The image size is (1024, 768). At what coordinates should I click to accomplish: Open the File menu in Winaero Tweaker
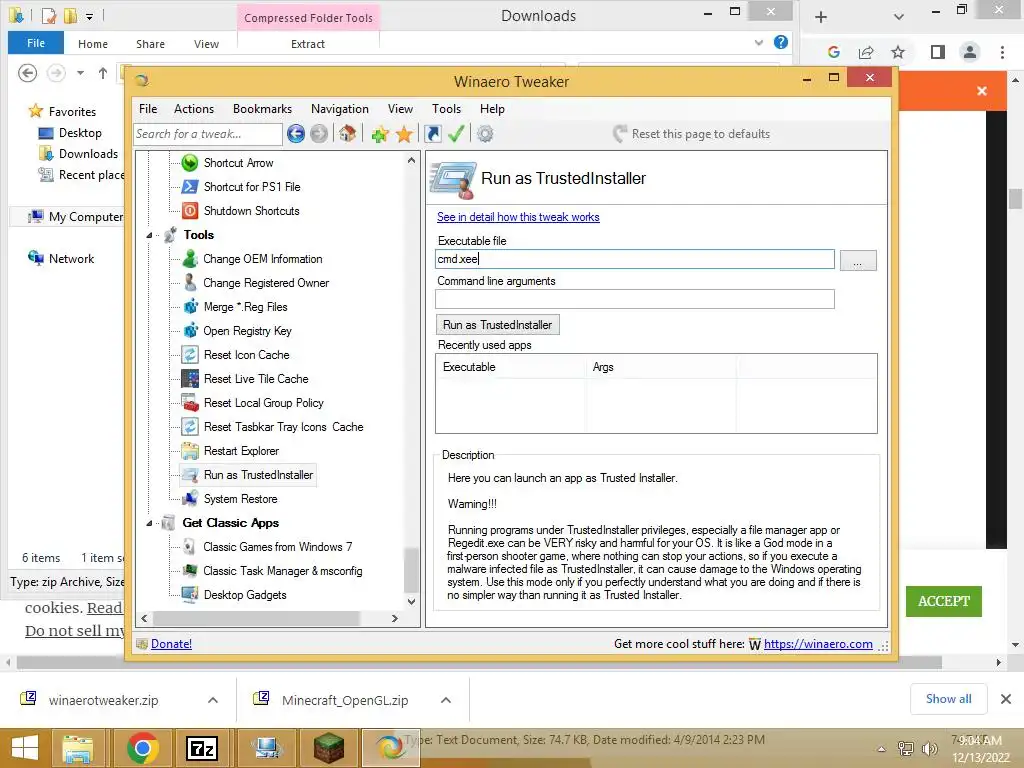point(148,109)
